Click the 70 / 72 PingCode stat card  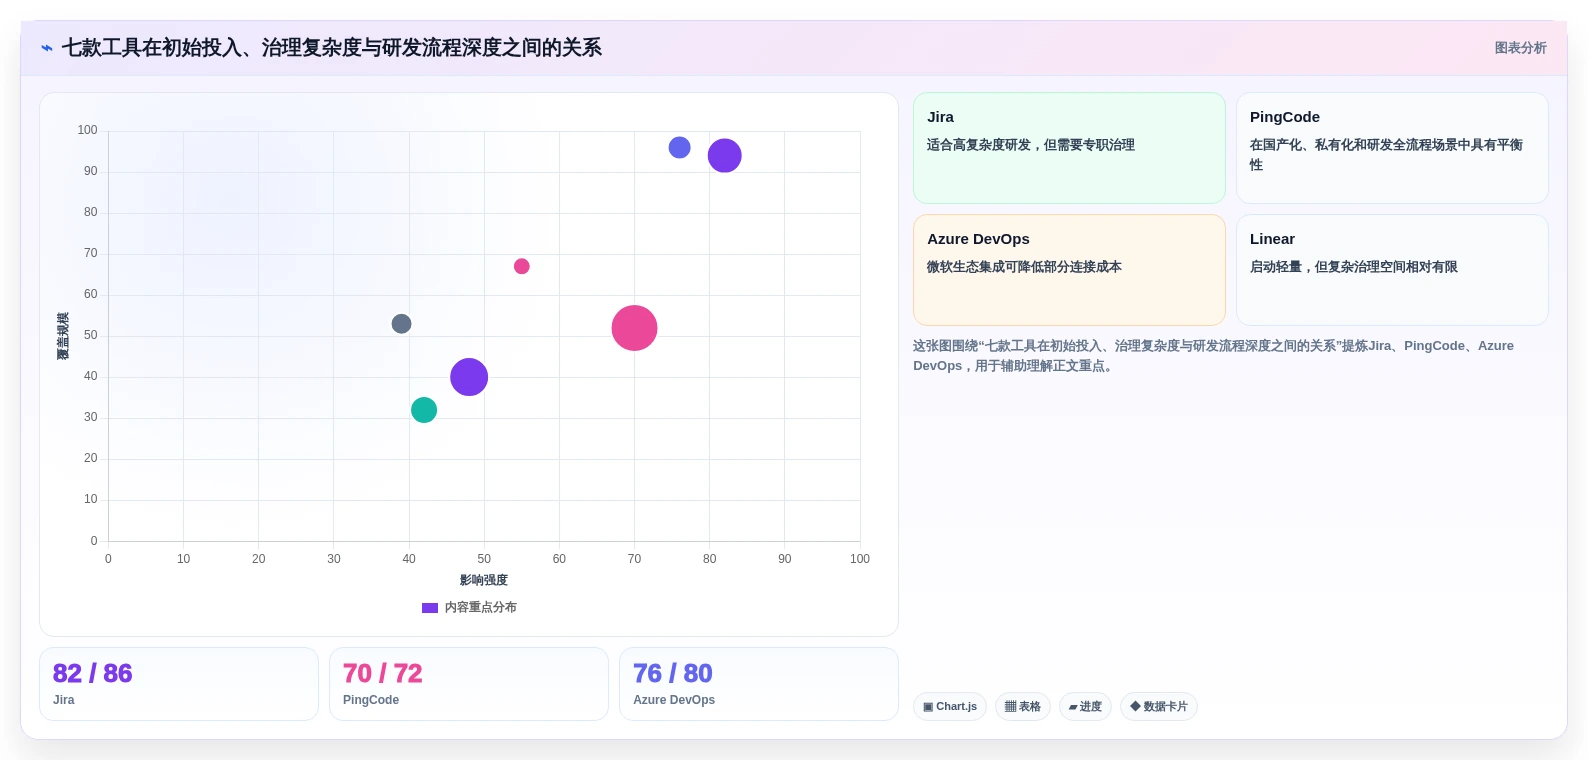[x=469, y=684]
